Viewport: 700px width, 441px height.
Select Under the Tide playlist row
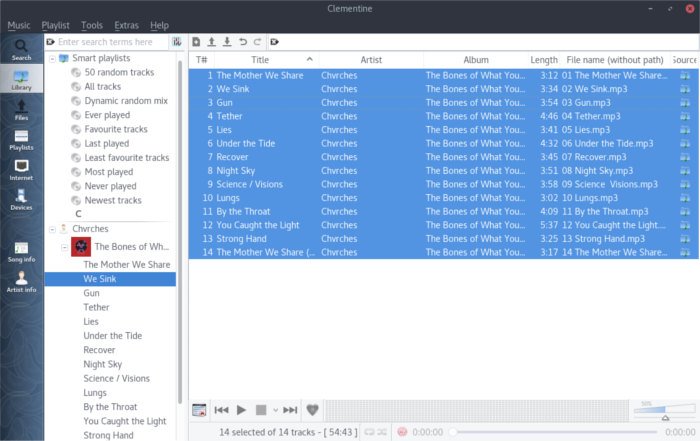click(443, 143)
